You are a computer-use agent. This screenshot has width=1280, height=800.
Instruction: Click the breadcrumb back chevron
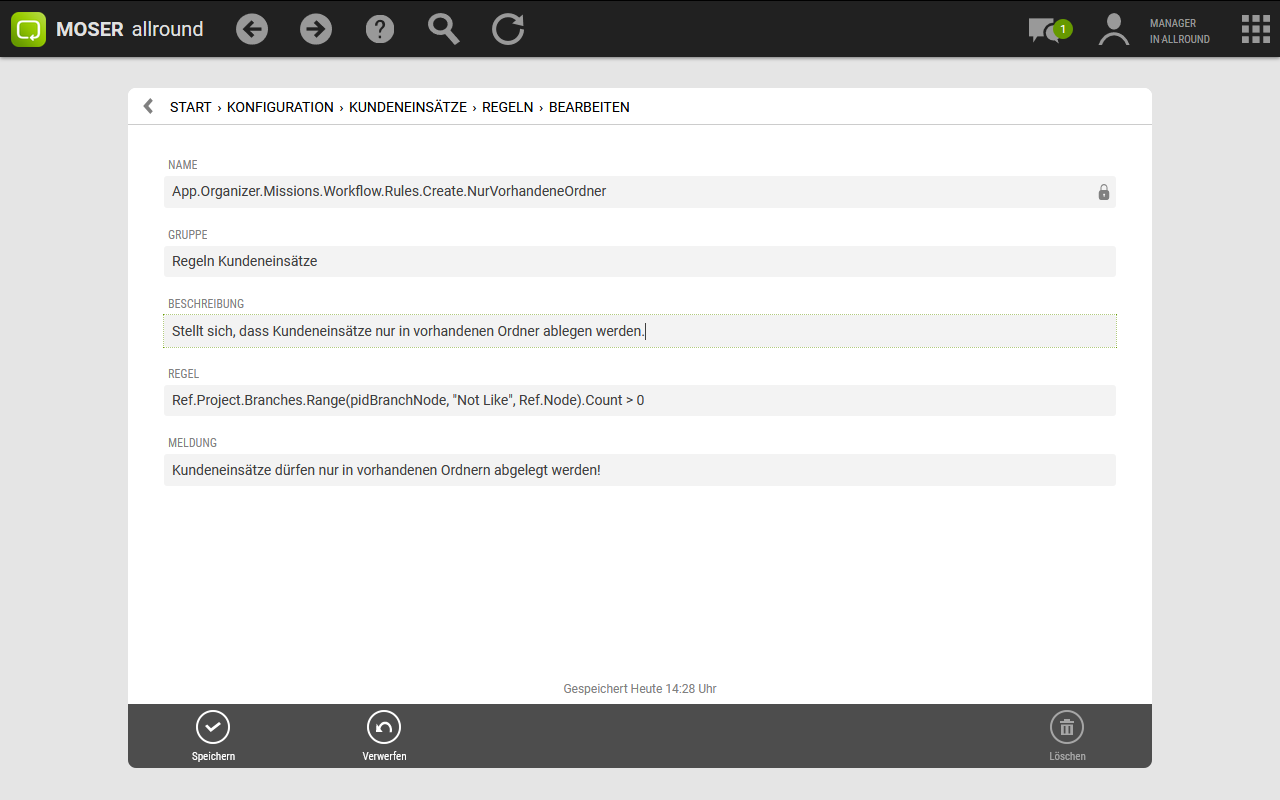click(x=148, y=106)
